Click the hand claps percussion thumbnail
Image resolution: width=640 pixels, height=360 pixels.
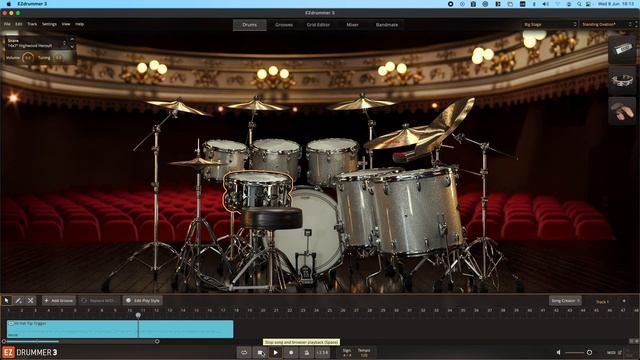pyautogui.click(x=622, y=111)
